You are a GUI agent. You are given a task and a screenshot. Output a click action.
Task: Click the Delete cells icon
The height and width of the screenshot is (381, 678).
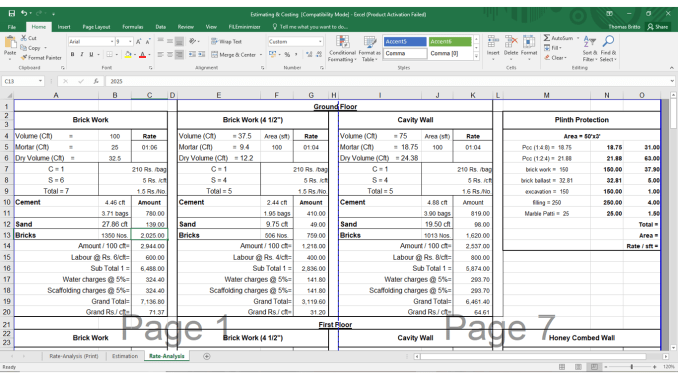pyautogui.click(x=511, y=48)
